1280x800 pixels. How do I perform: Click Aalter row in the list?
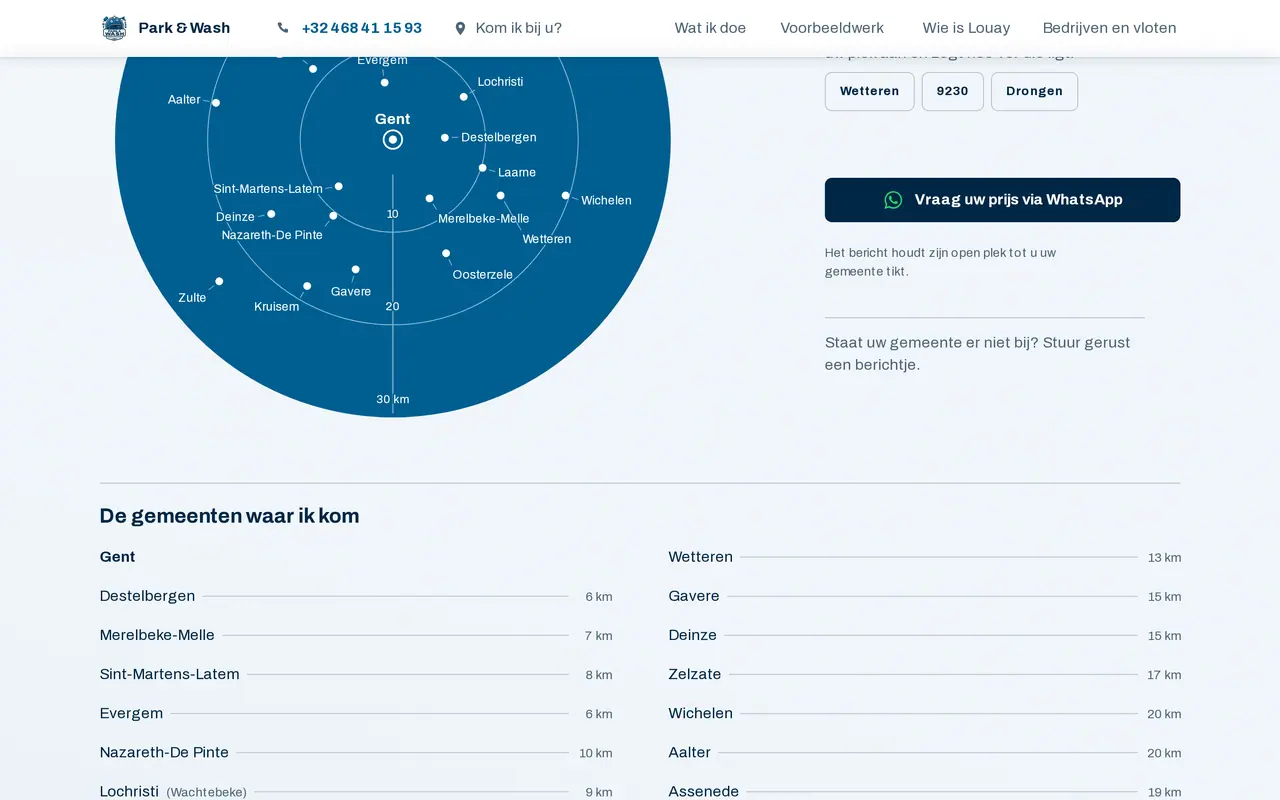coord(925,752)
